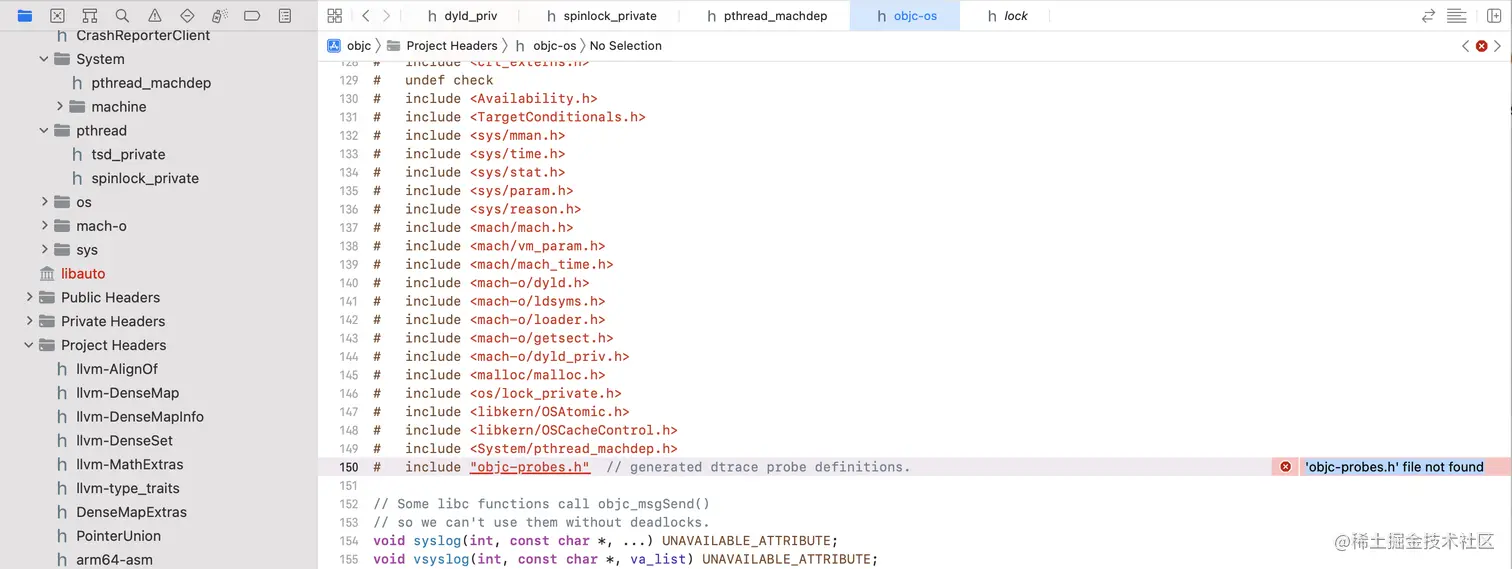The height and width of the screenshot is (569, 1512).
Task: Open llvm-DenseSet header file
Action: click(124, 440)
